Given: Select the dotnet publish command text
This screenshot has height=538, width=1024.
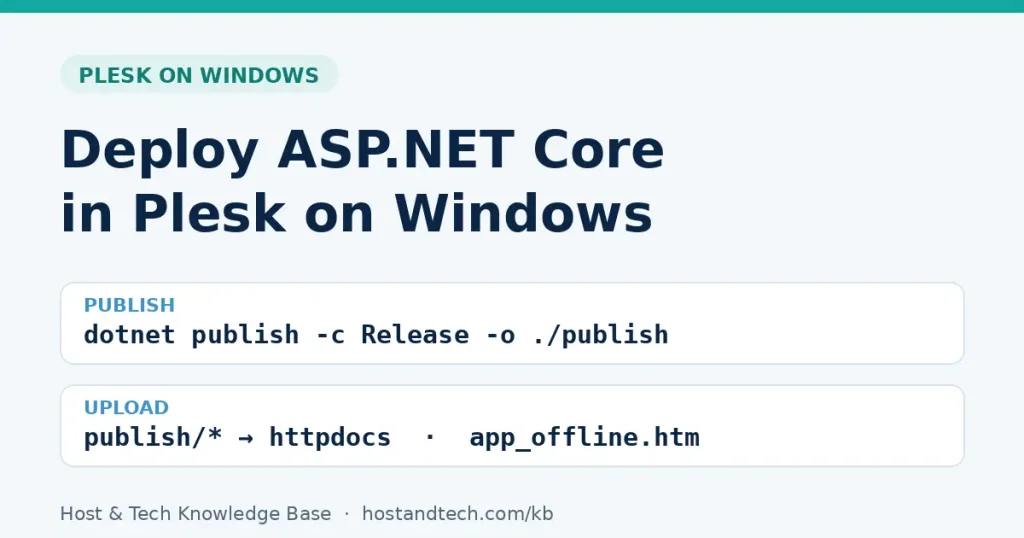Looking at the screenshot, I should 376,335.
